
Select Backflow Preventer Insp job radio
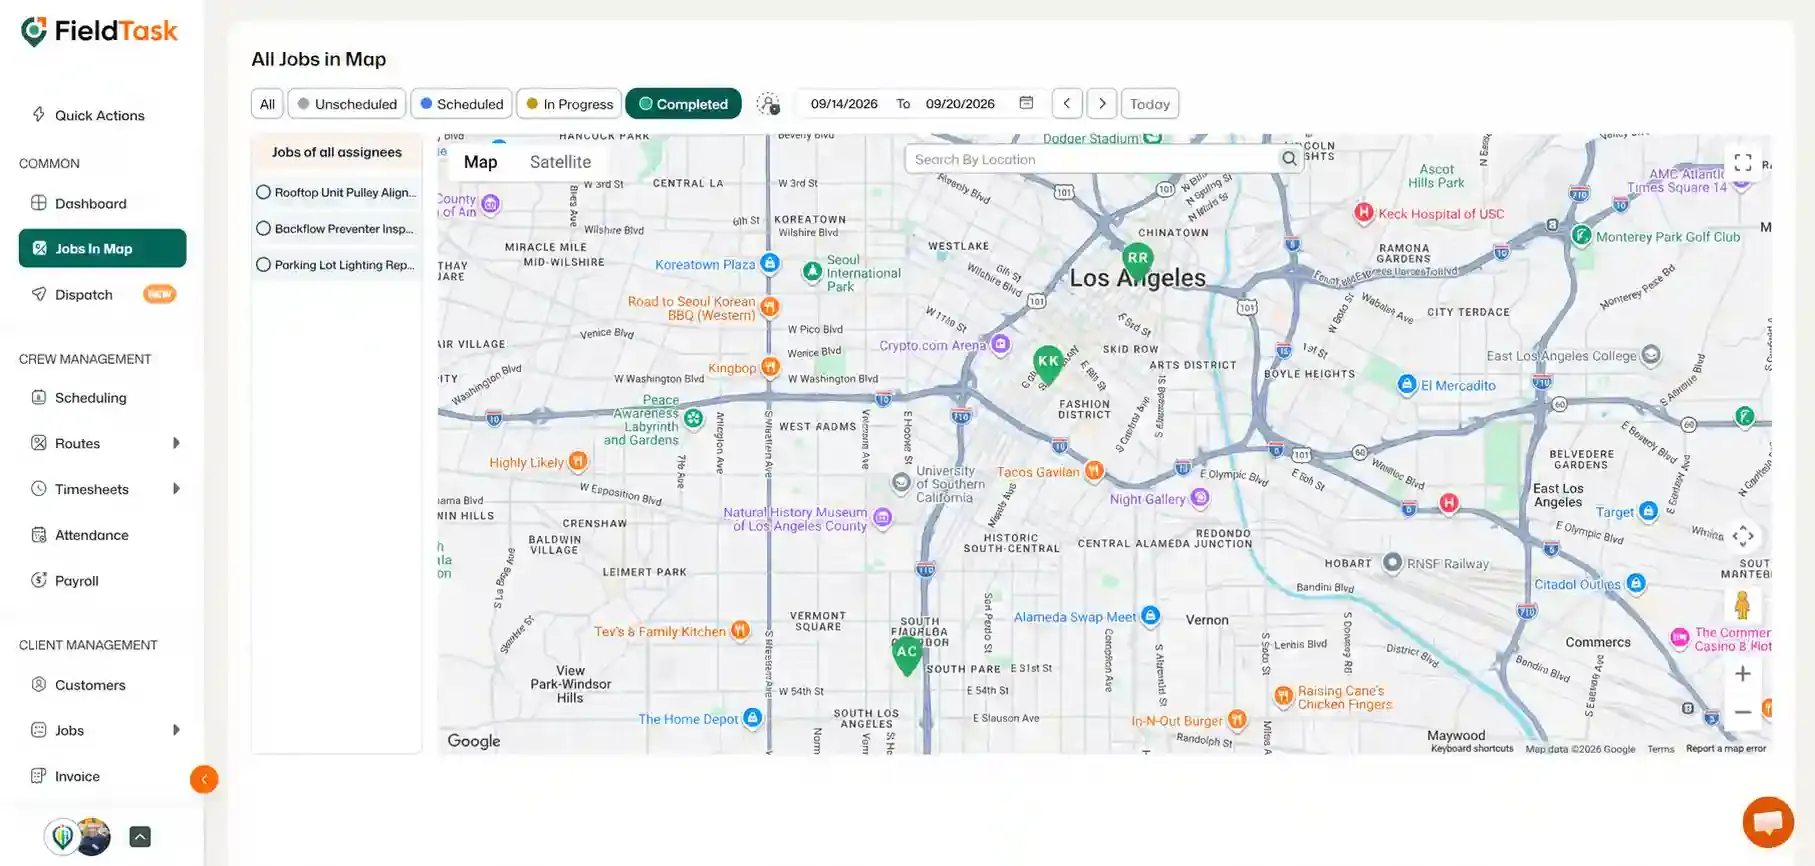coord(263,228)
